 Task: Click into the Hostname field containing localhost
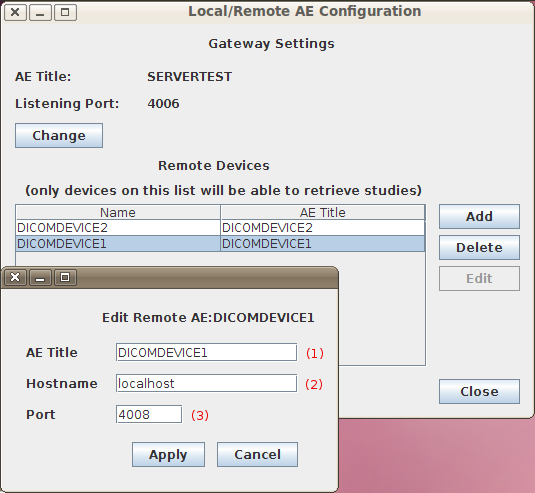click(206, 383)
